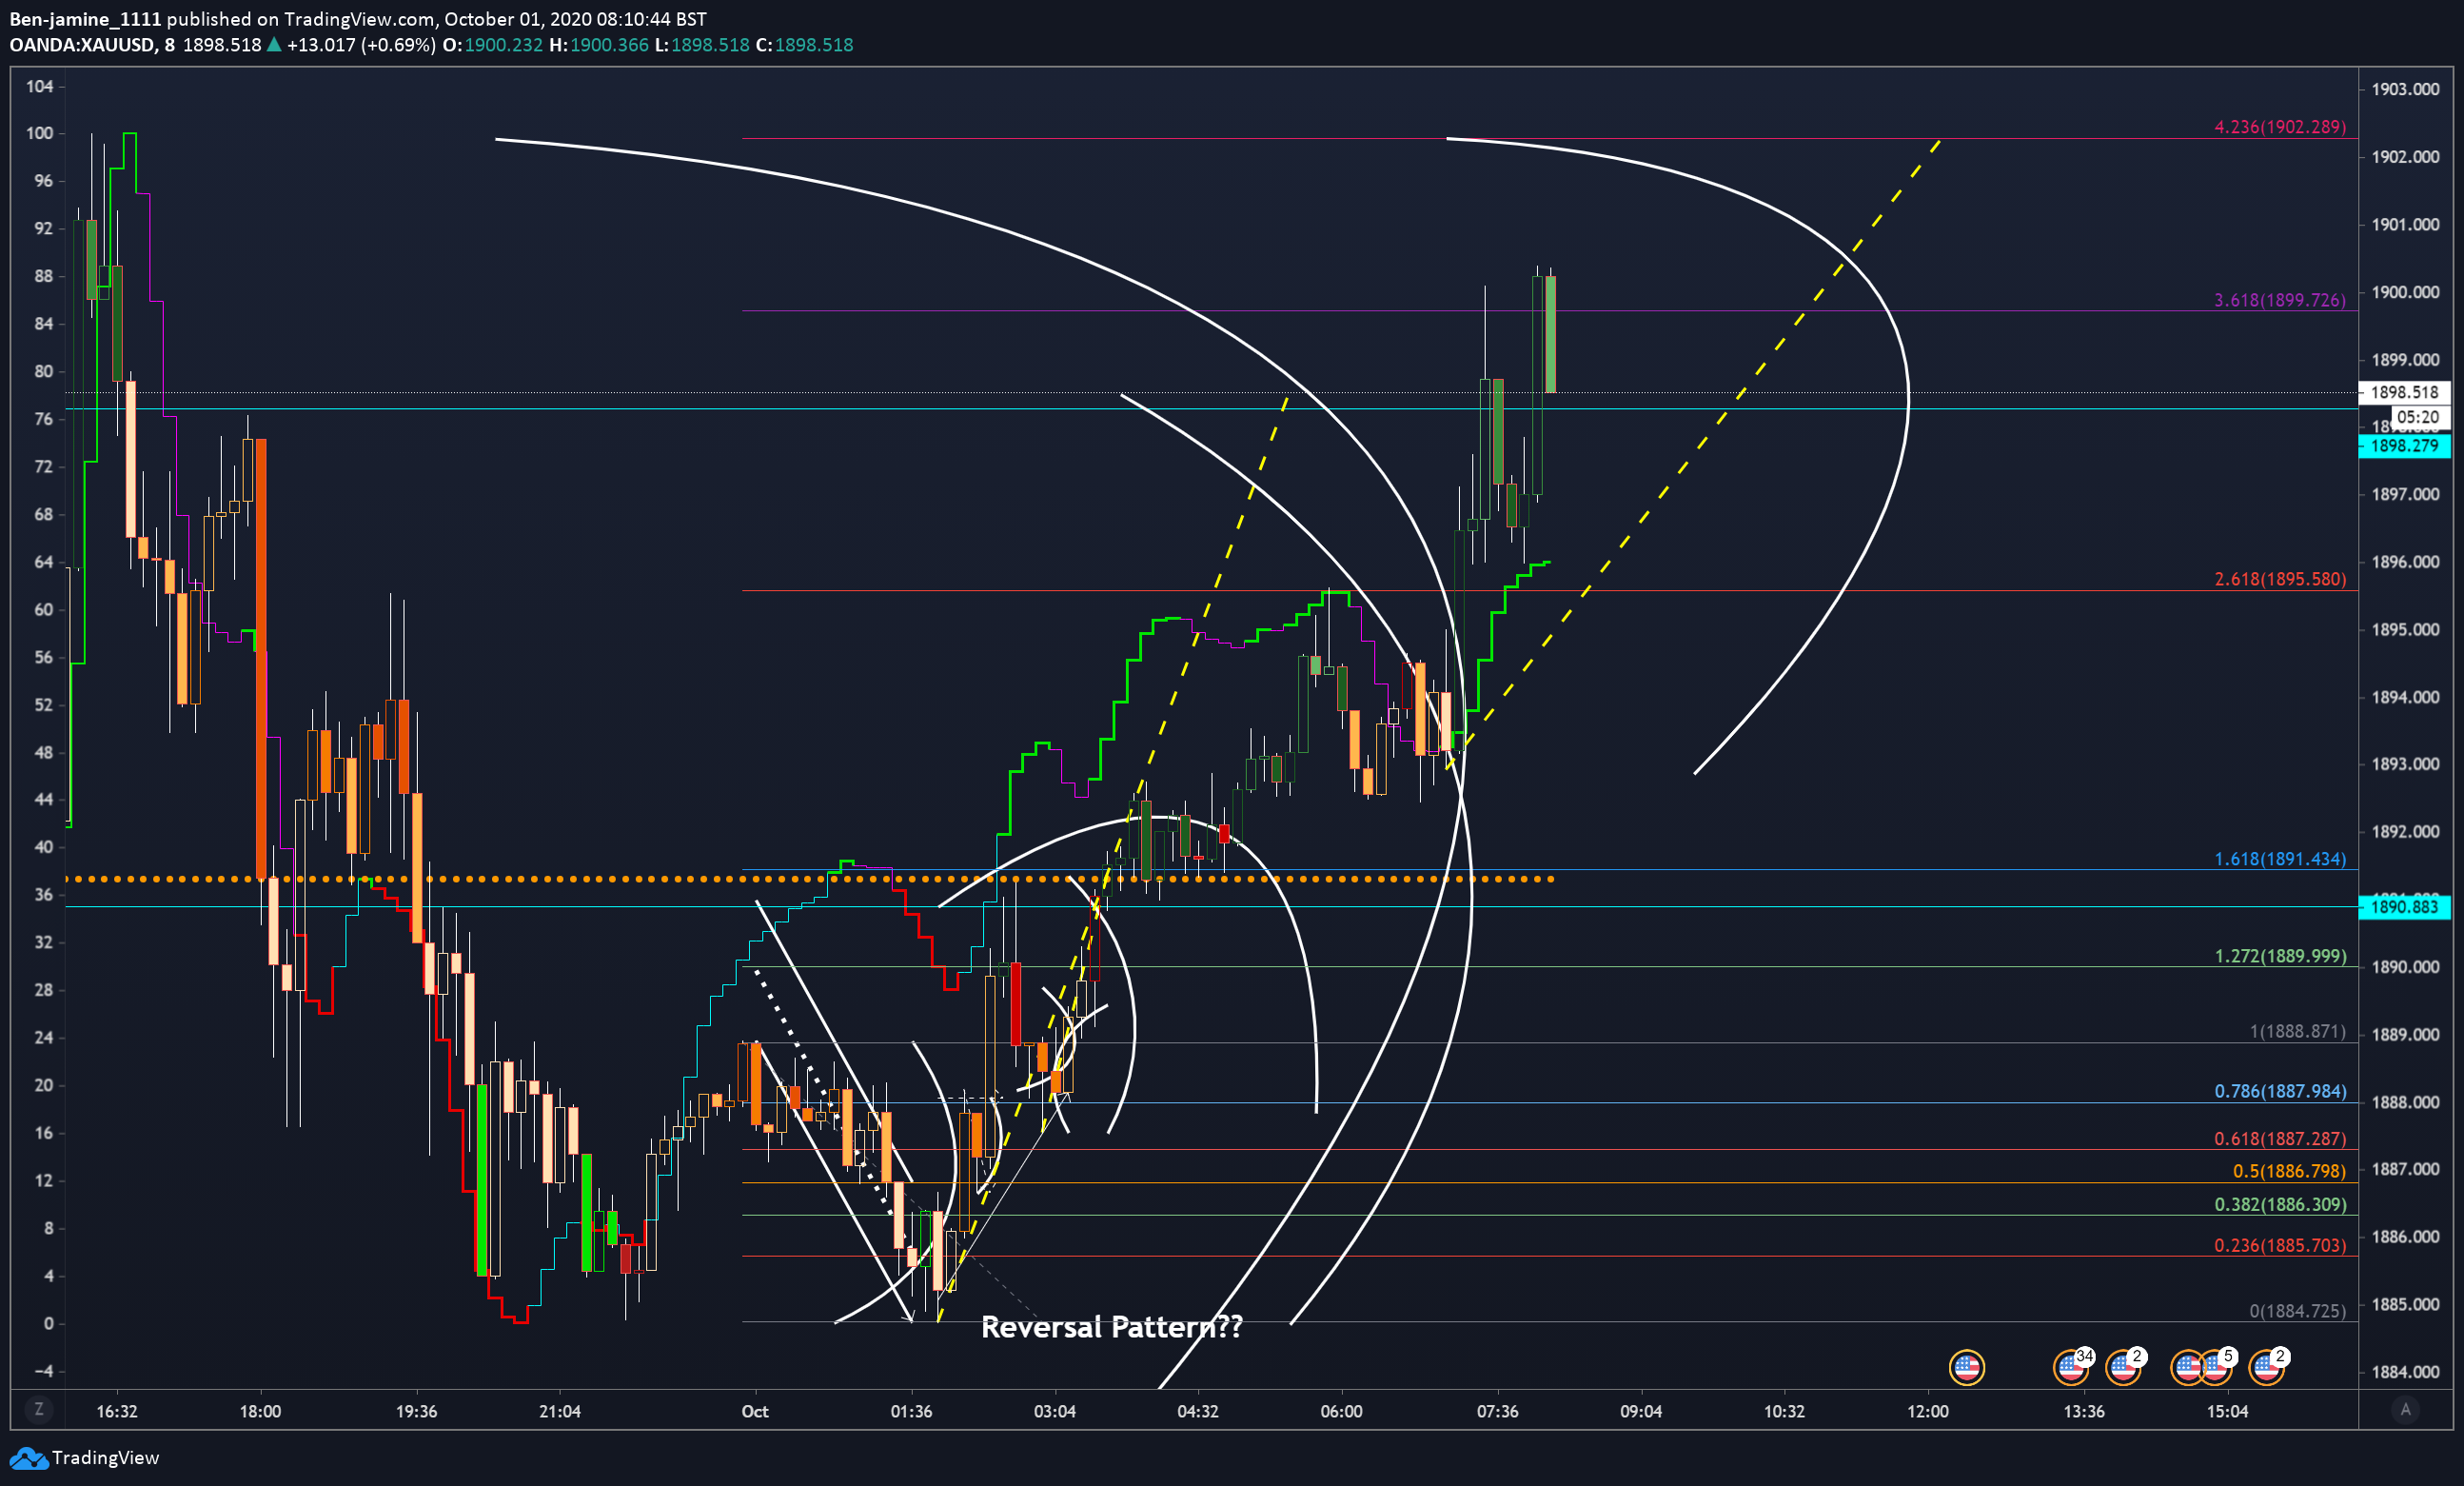Click the 100 value on left indicator scale
The width and height of the screenshot is (2464, 1486).
(x=39, y=133)
